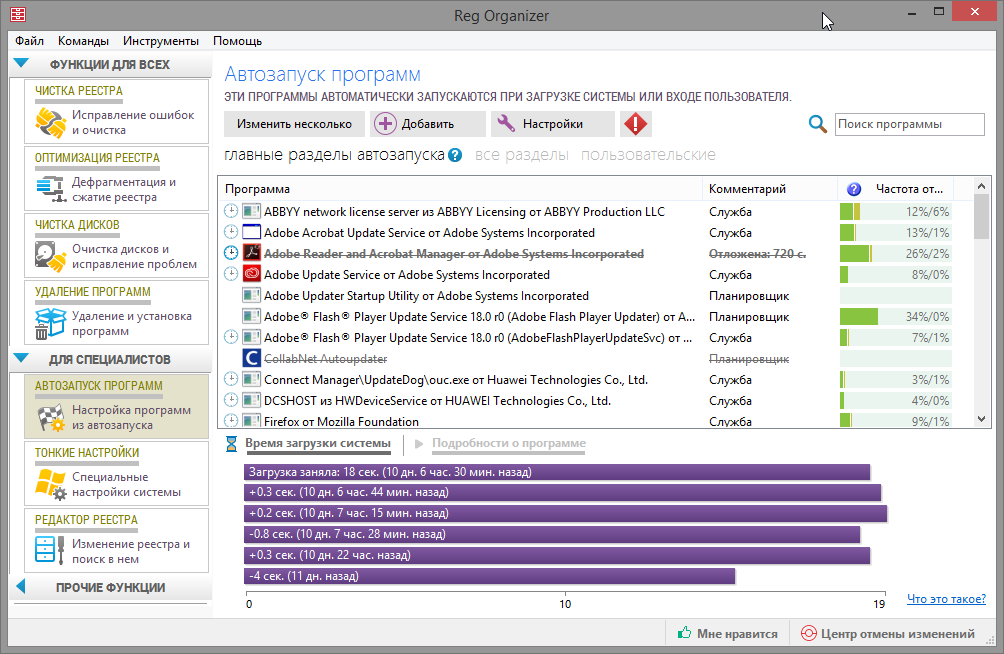Screen dimensions: 1004x654
Task: Click clock icon beside Adobe Update Service
Action: click(231, 275)
